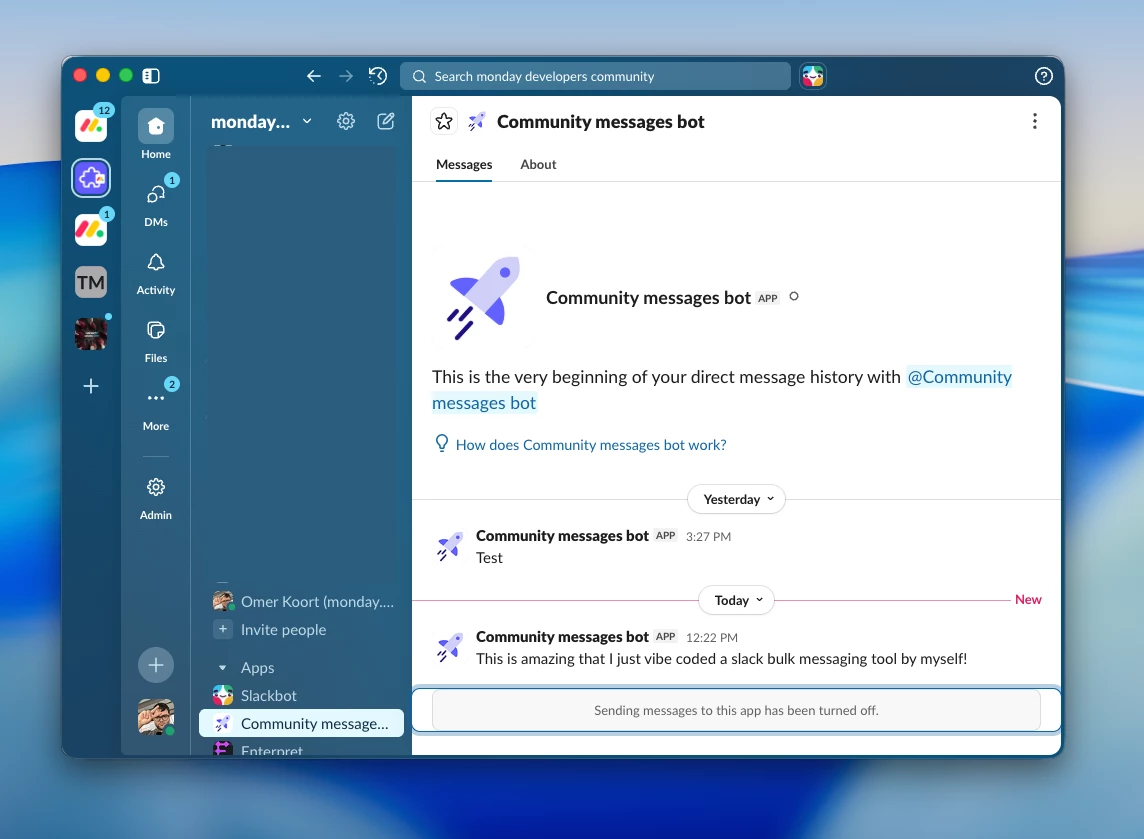Open the Community messages bot header title
Viewport: 1144px width, 839px height.
coord(600,122)
